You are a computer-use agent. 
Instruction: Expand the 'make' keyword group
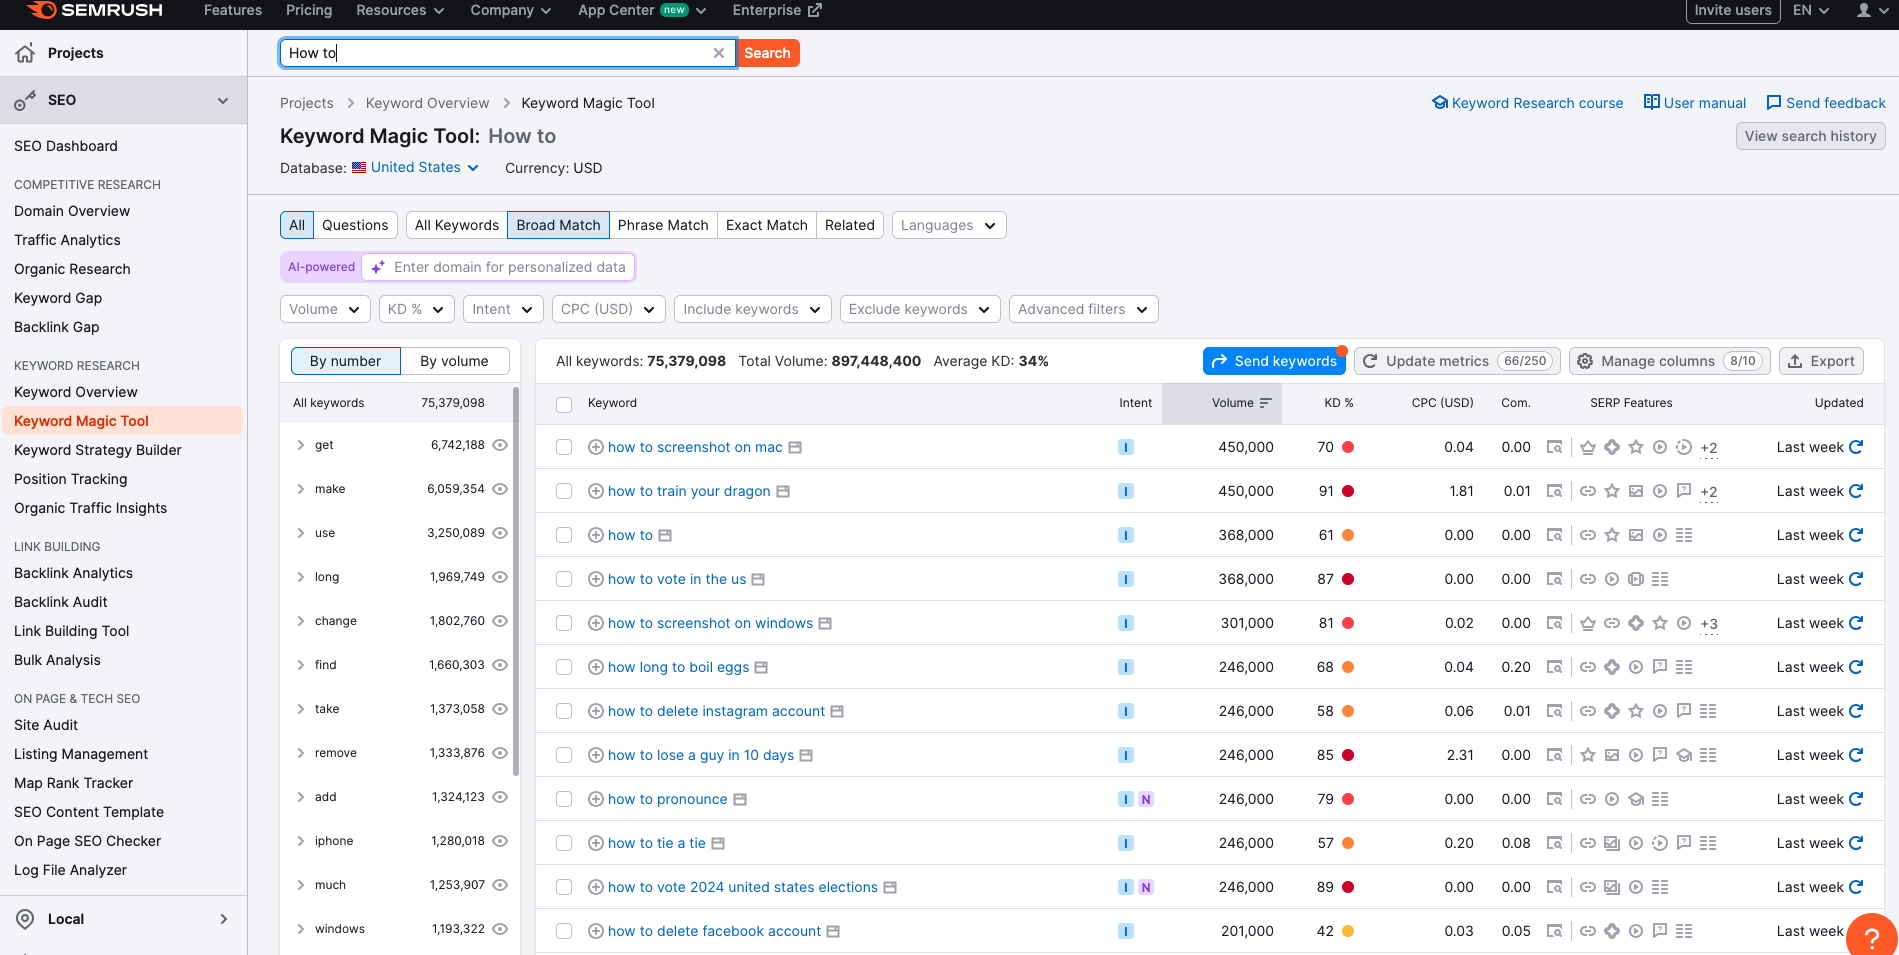(300, 489)
